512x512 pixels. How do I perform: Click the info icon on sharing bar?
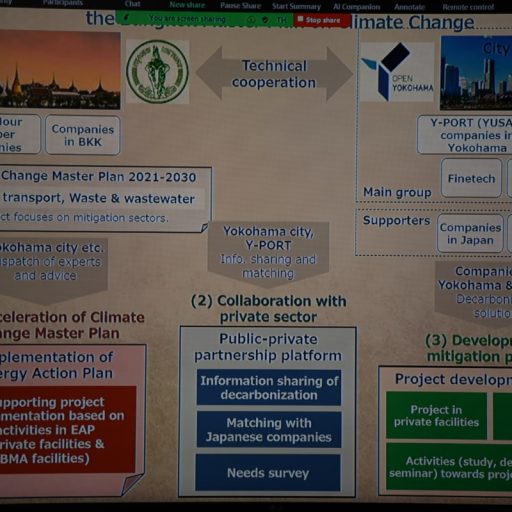pyautogui.click(x=251, y=20)
